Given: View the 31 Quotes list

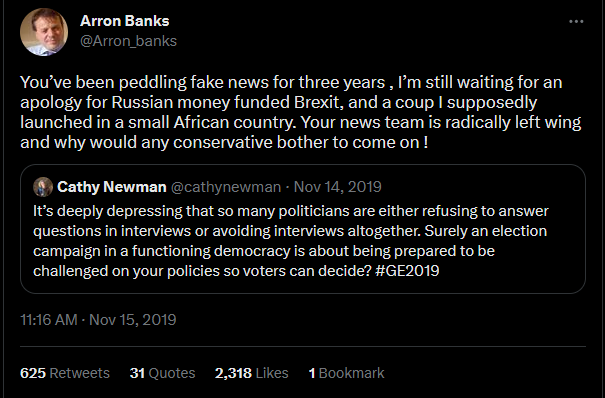Looking at the screenshot, I should (x=162, y=373).
